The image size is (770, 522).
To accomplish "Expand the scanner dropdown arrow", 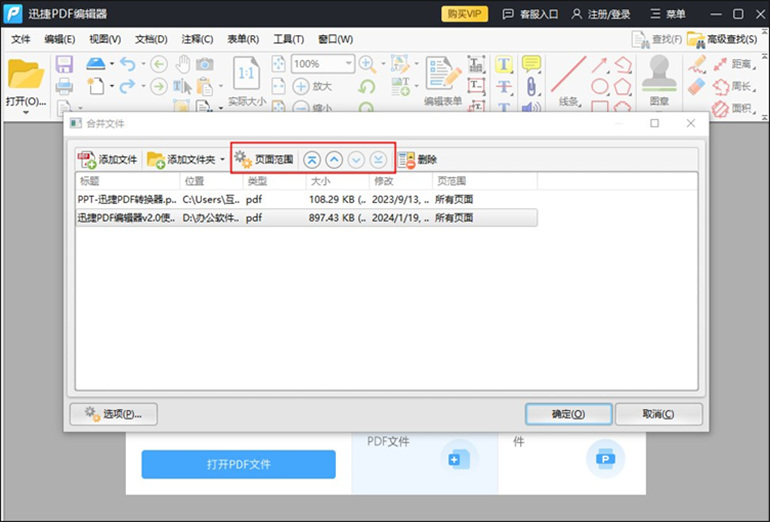I will 112,63.
